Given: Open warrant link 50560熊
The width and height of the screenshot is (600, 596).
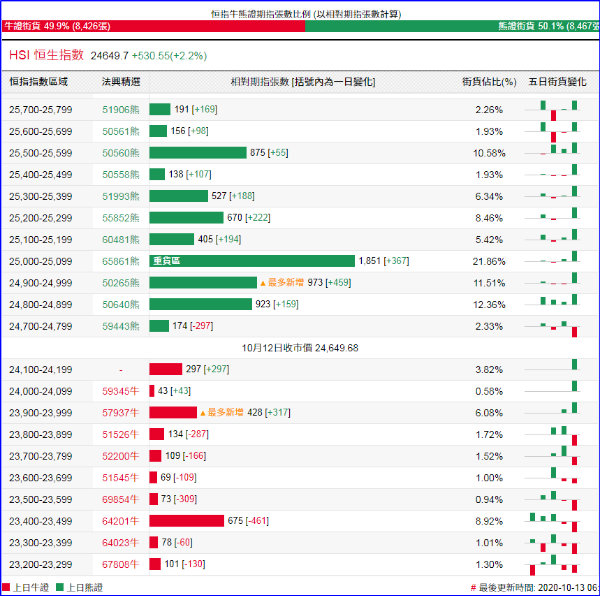Looking at the screenshot, I should [x=121, y=153].
